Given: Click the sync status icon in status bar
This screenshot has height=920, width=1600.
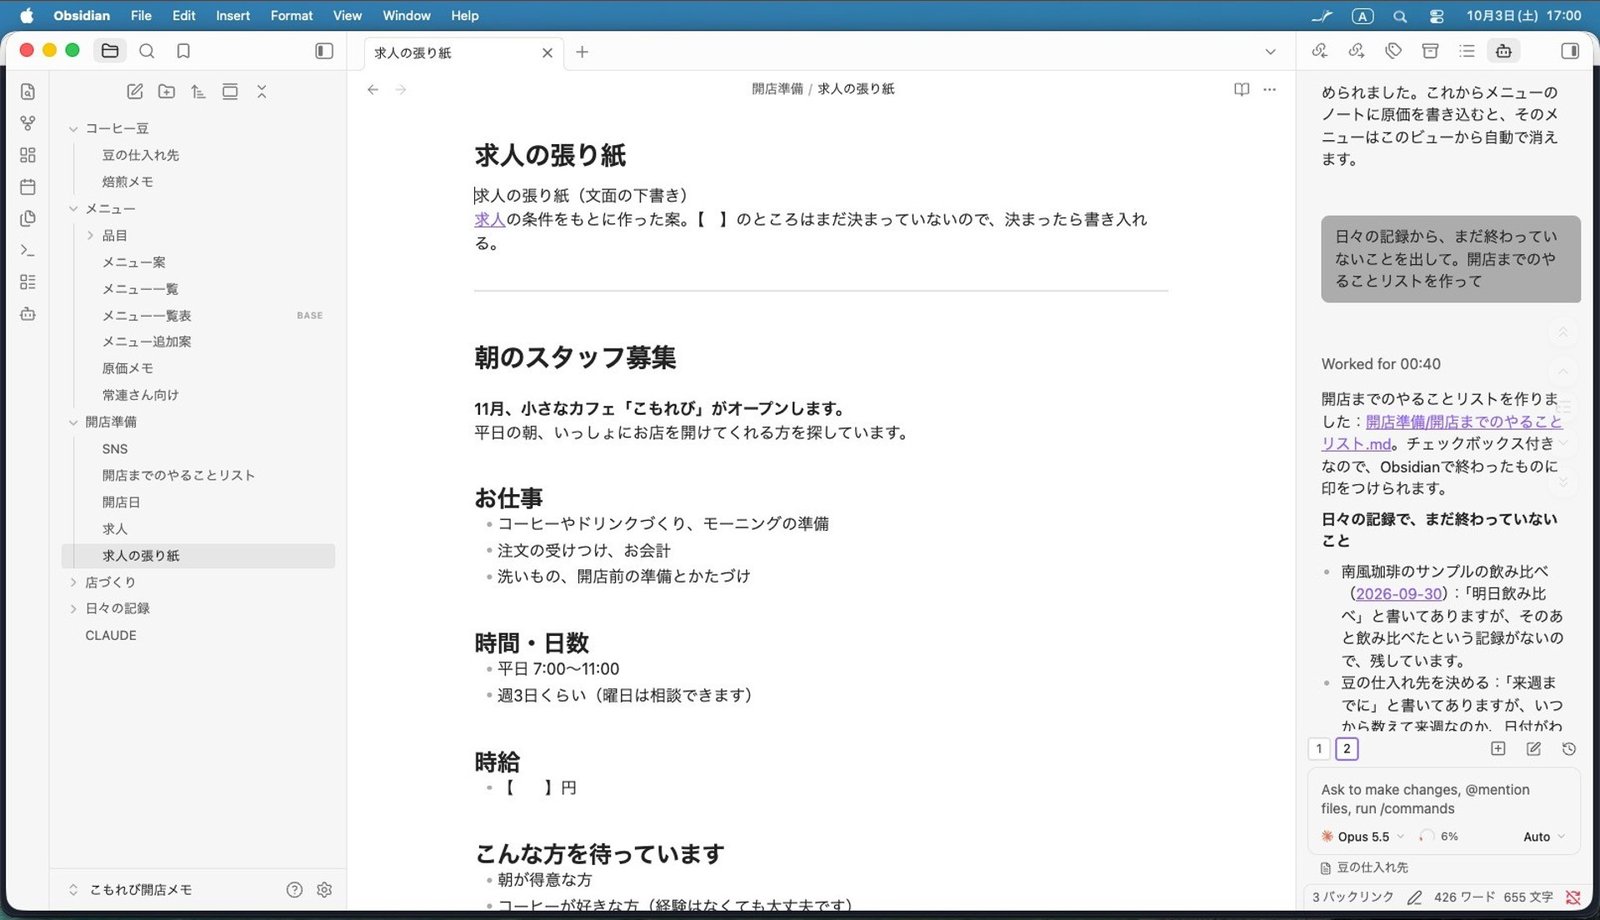Looking at the screenshot, I should tap(1573, 897).
